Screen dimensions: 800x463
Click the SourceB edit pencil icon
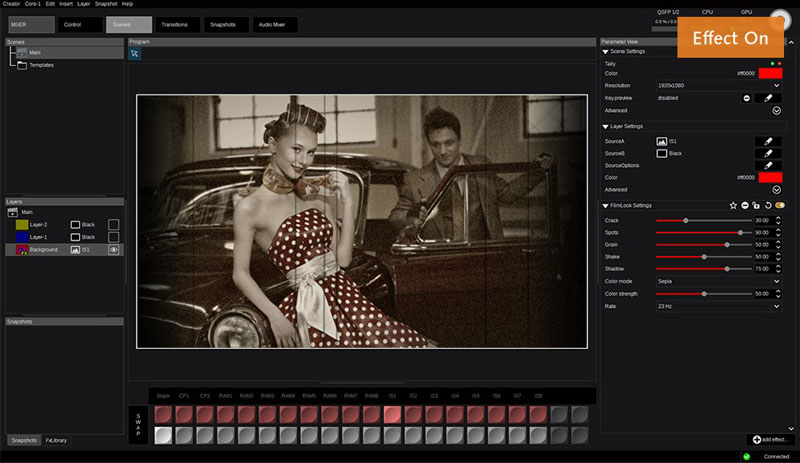(768, 153)
